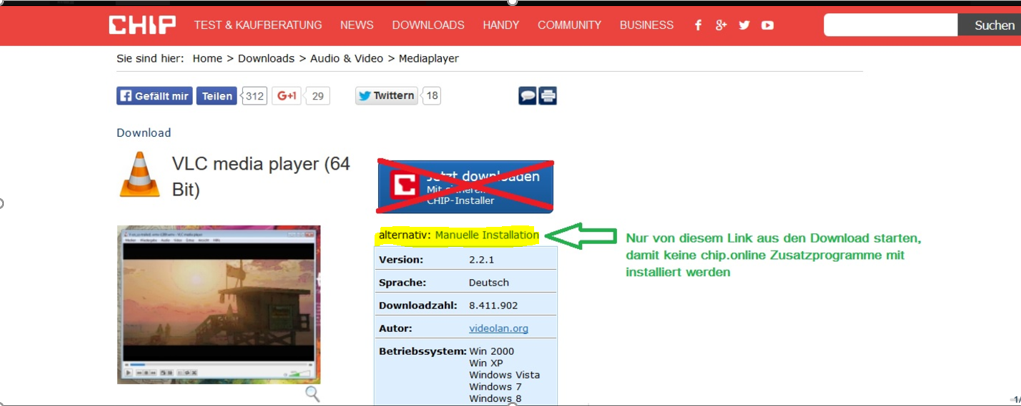Open DOWNLOADS menu item
The width and height of the screenshot is (1021, 406).
tap(428, 25)
